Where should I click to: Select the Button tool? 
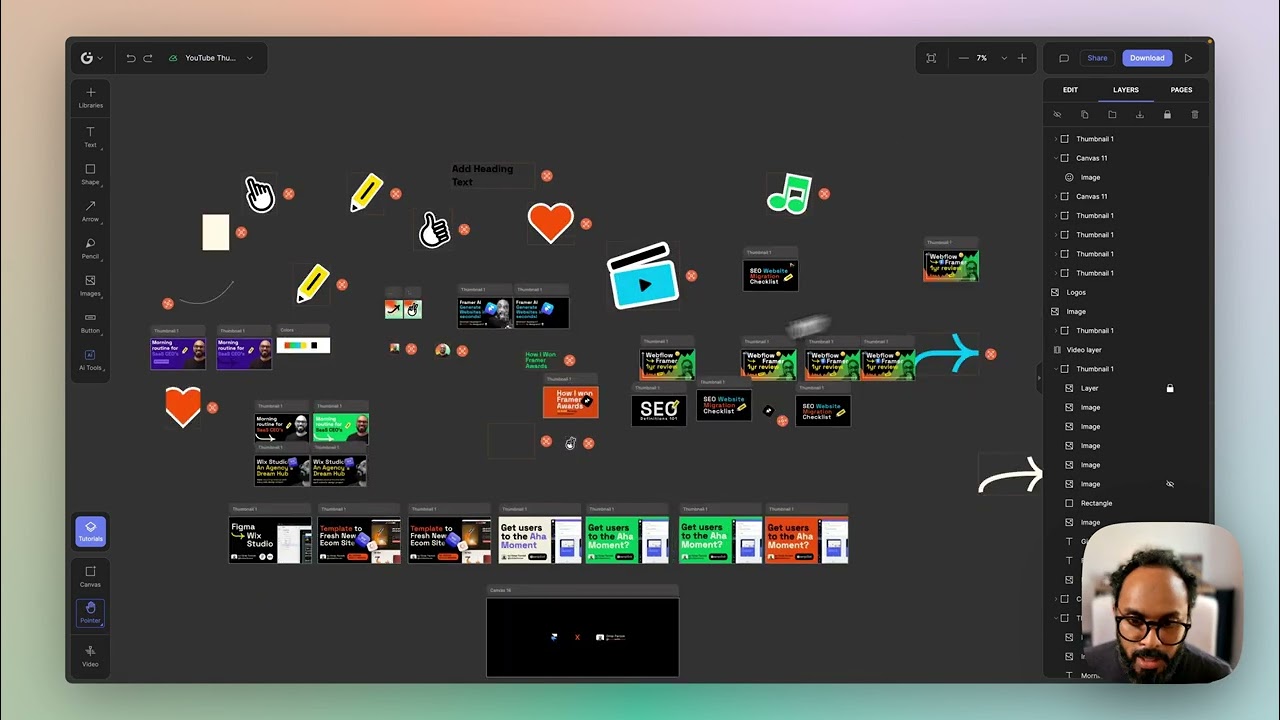(90, 322)
